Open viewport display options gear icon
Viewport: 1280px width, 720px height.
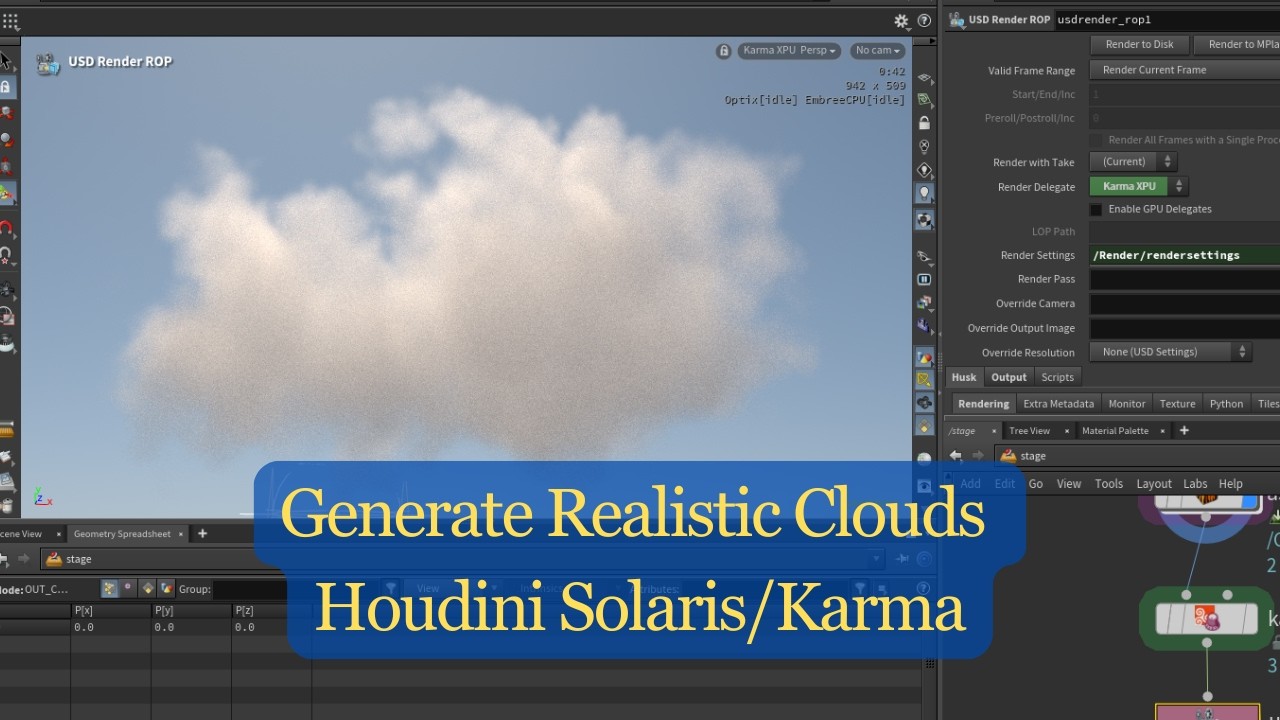(901, 20)
